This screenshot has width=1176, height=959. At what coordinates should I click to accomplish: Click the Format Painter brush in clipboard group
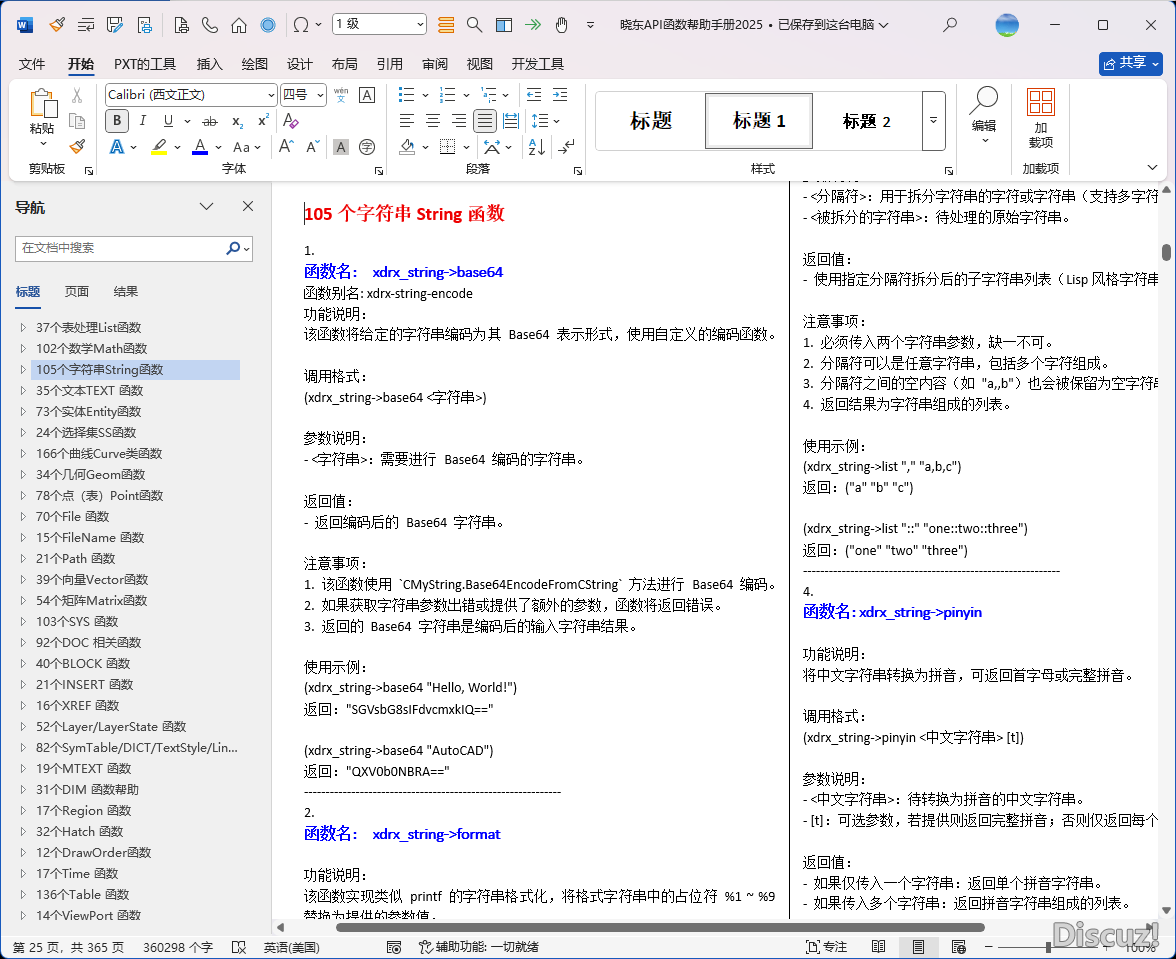(x=77, y=146)
